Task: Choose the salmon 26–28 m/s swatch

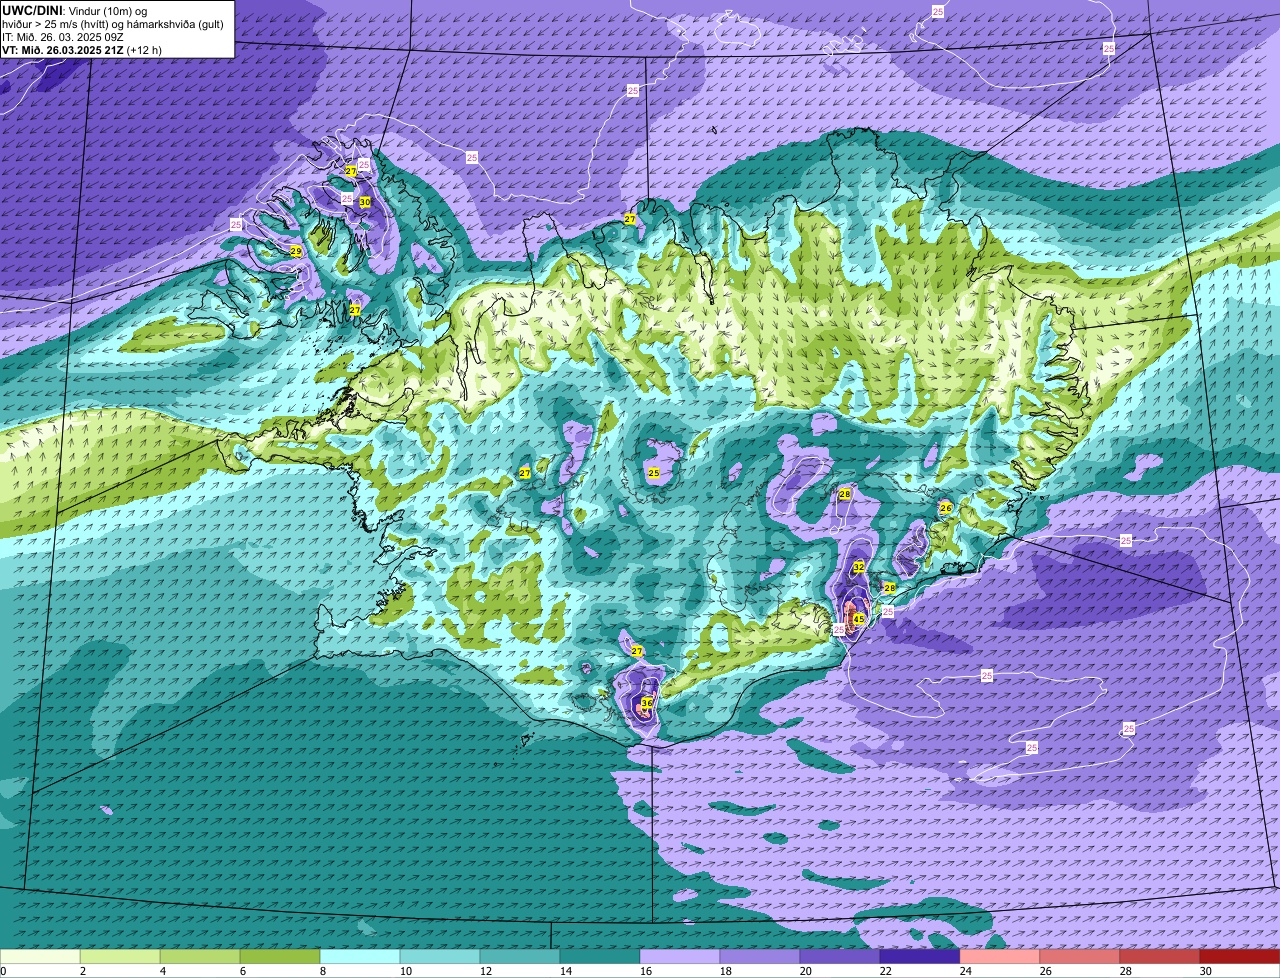Action: coord(1080,957)
